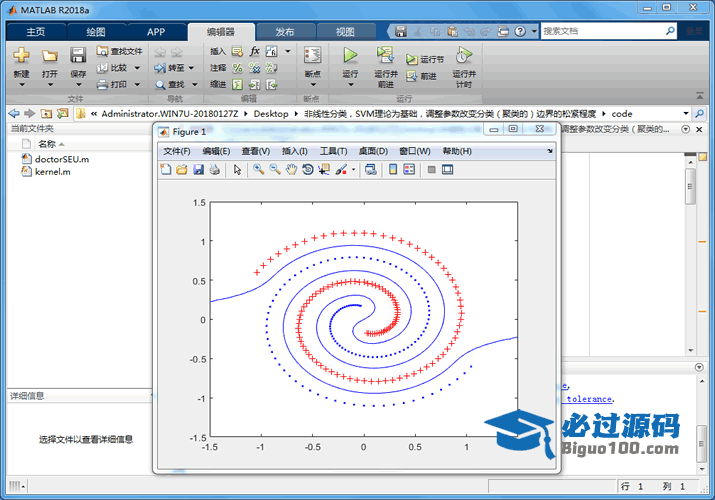Open the Save (保存) dropdown arrow

click(78, 85)
